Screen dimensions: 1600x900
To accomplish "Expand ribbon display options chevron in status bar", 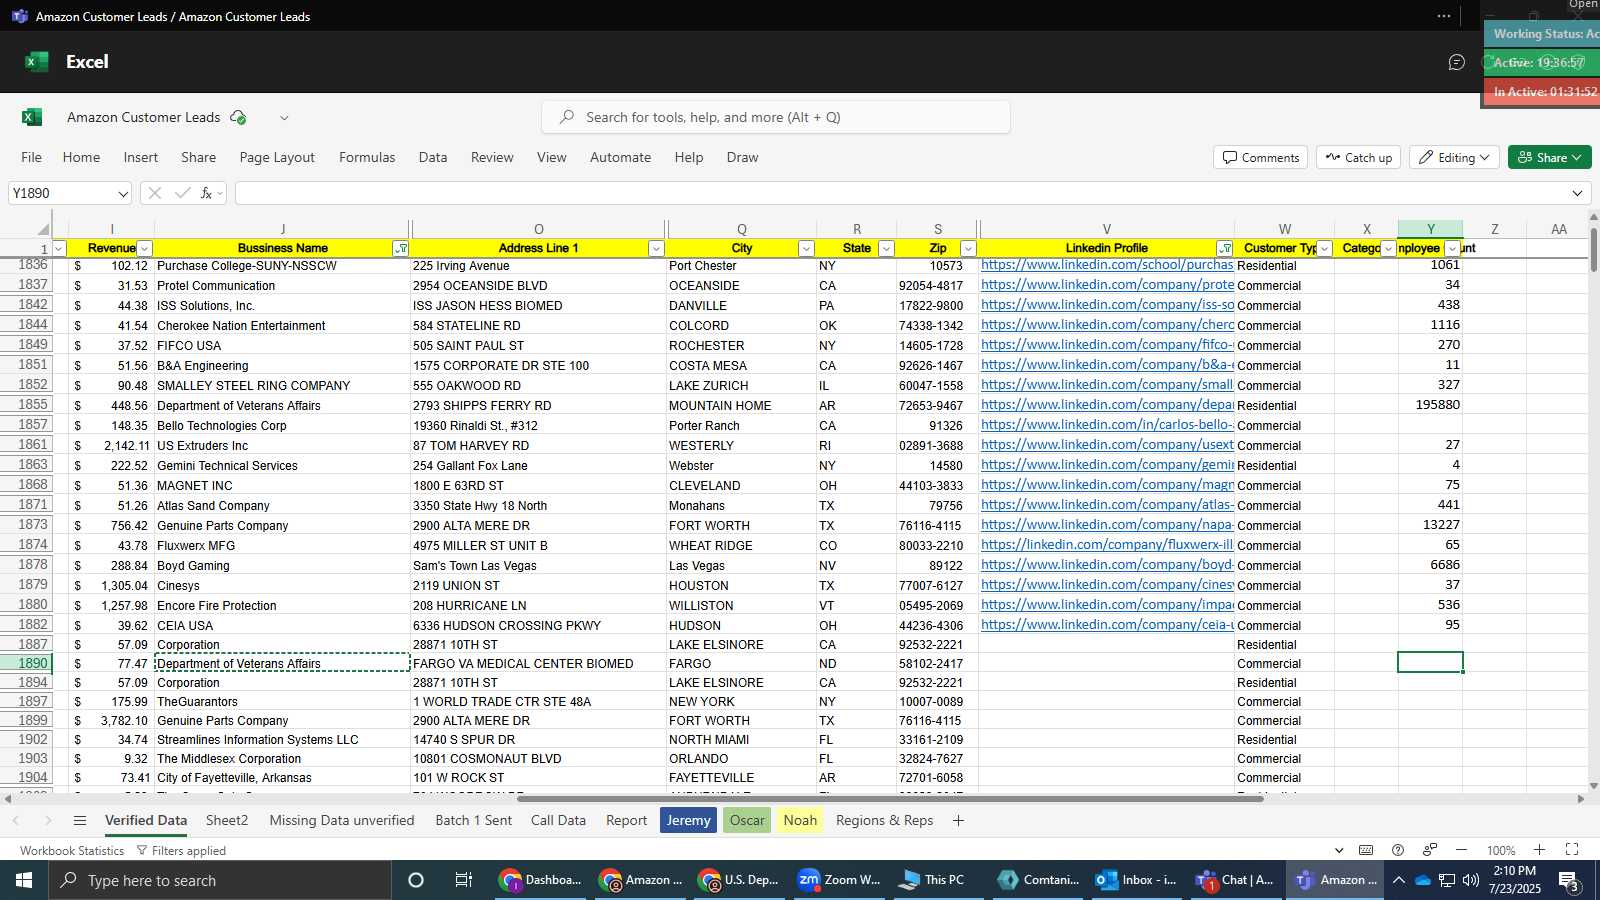I will click(x=1339, y=850).
